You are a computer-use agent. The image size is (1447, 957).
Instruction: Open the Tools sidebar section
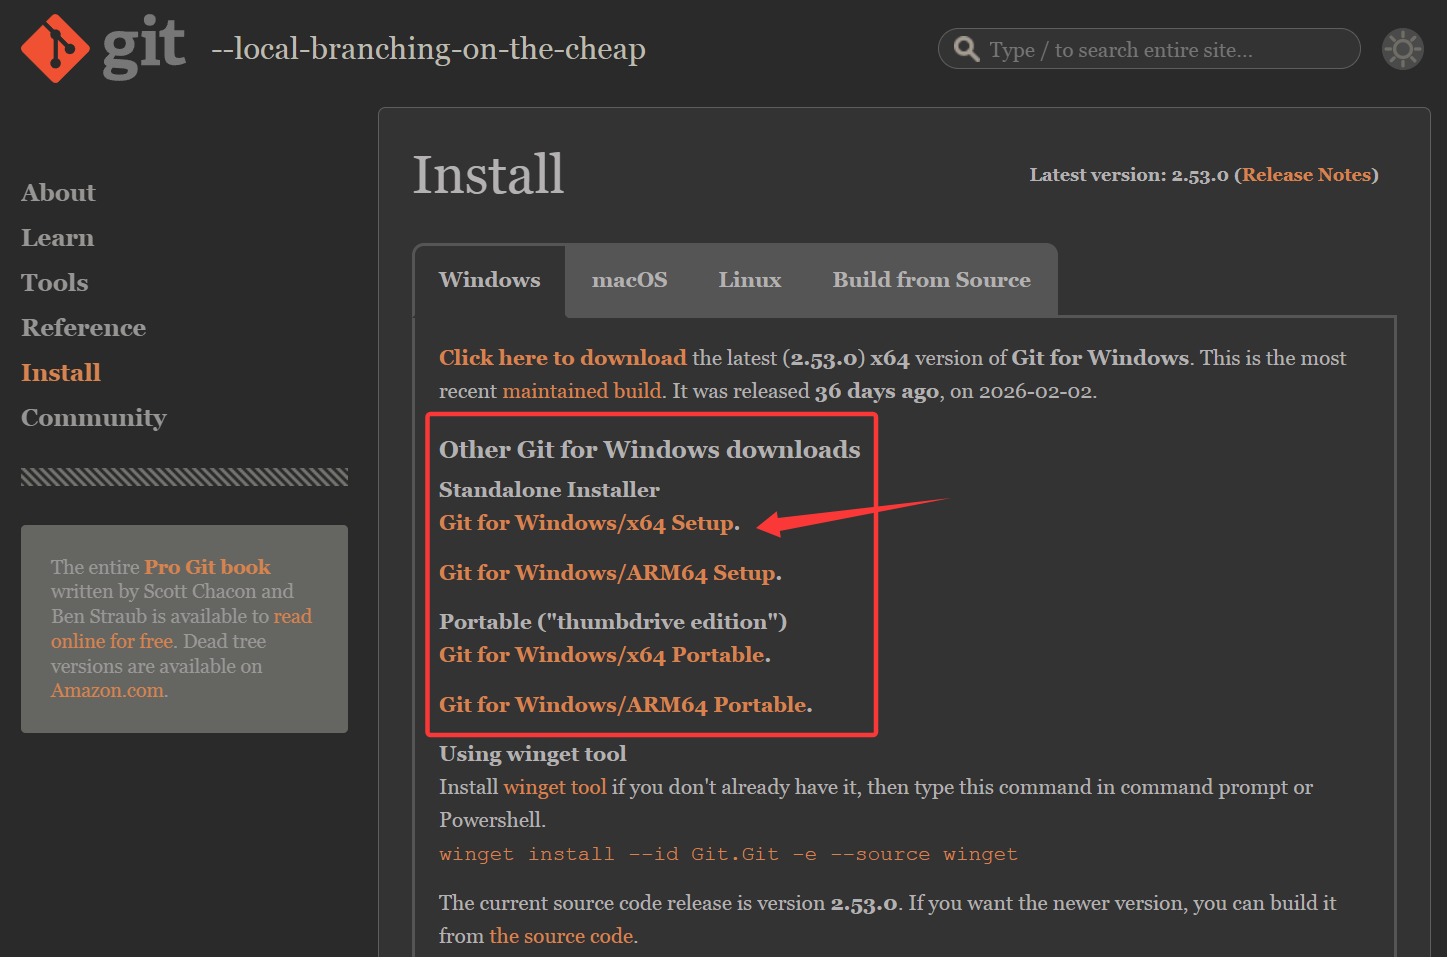pyautogui.click(x=54, y=283)
